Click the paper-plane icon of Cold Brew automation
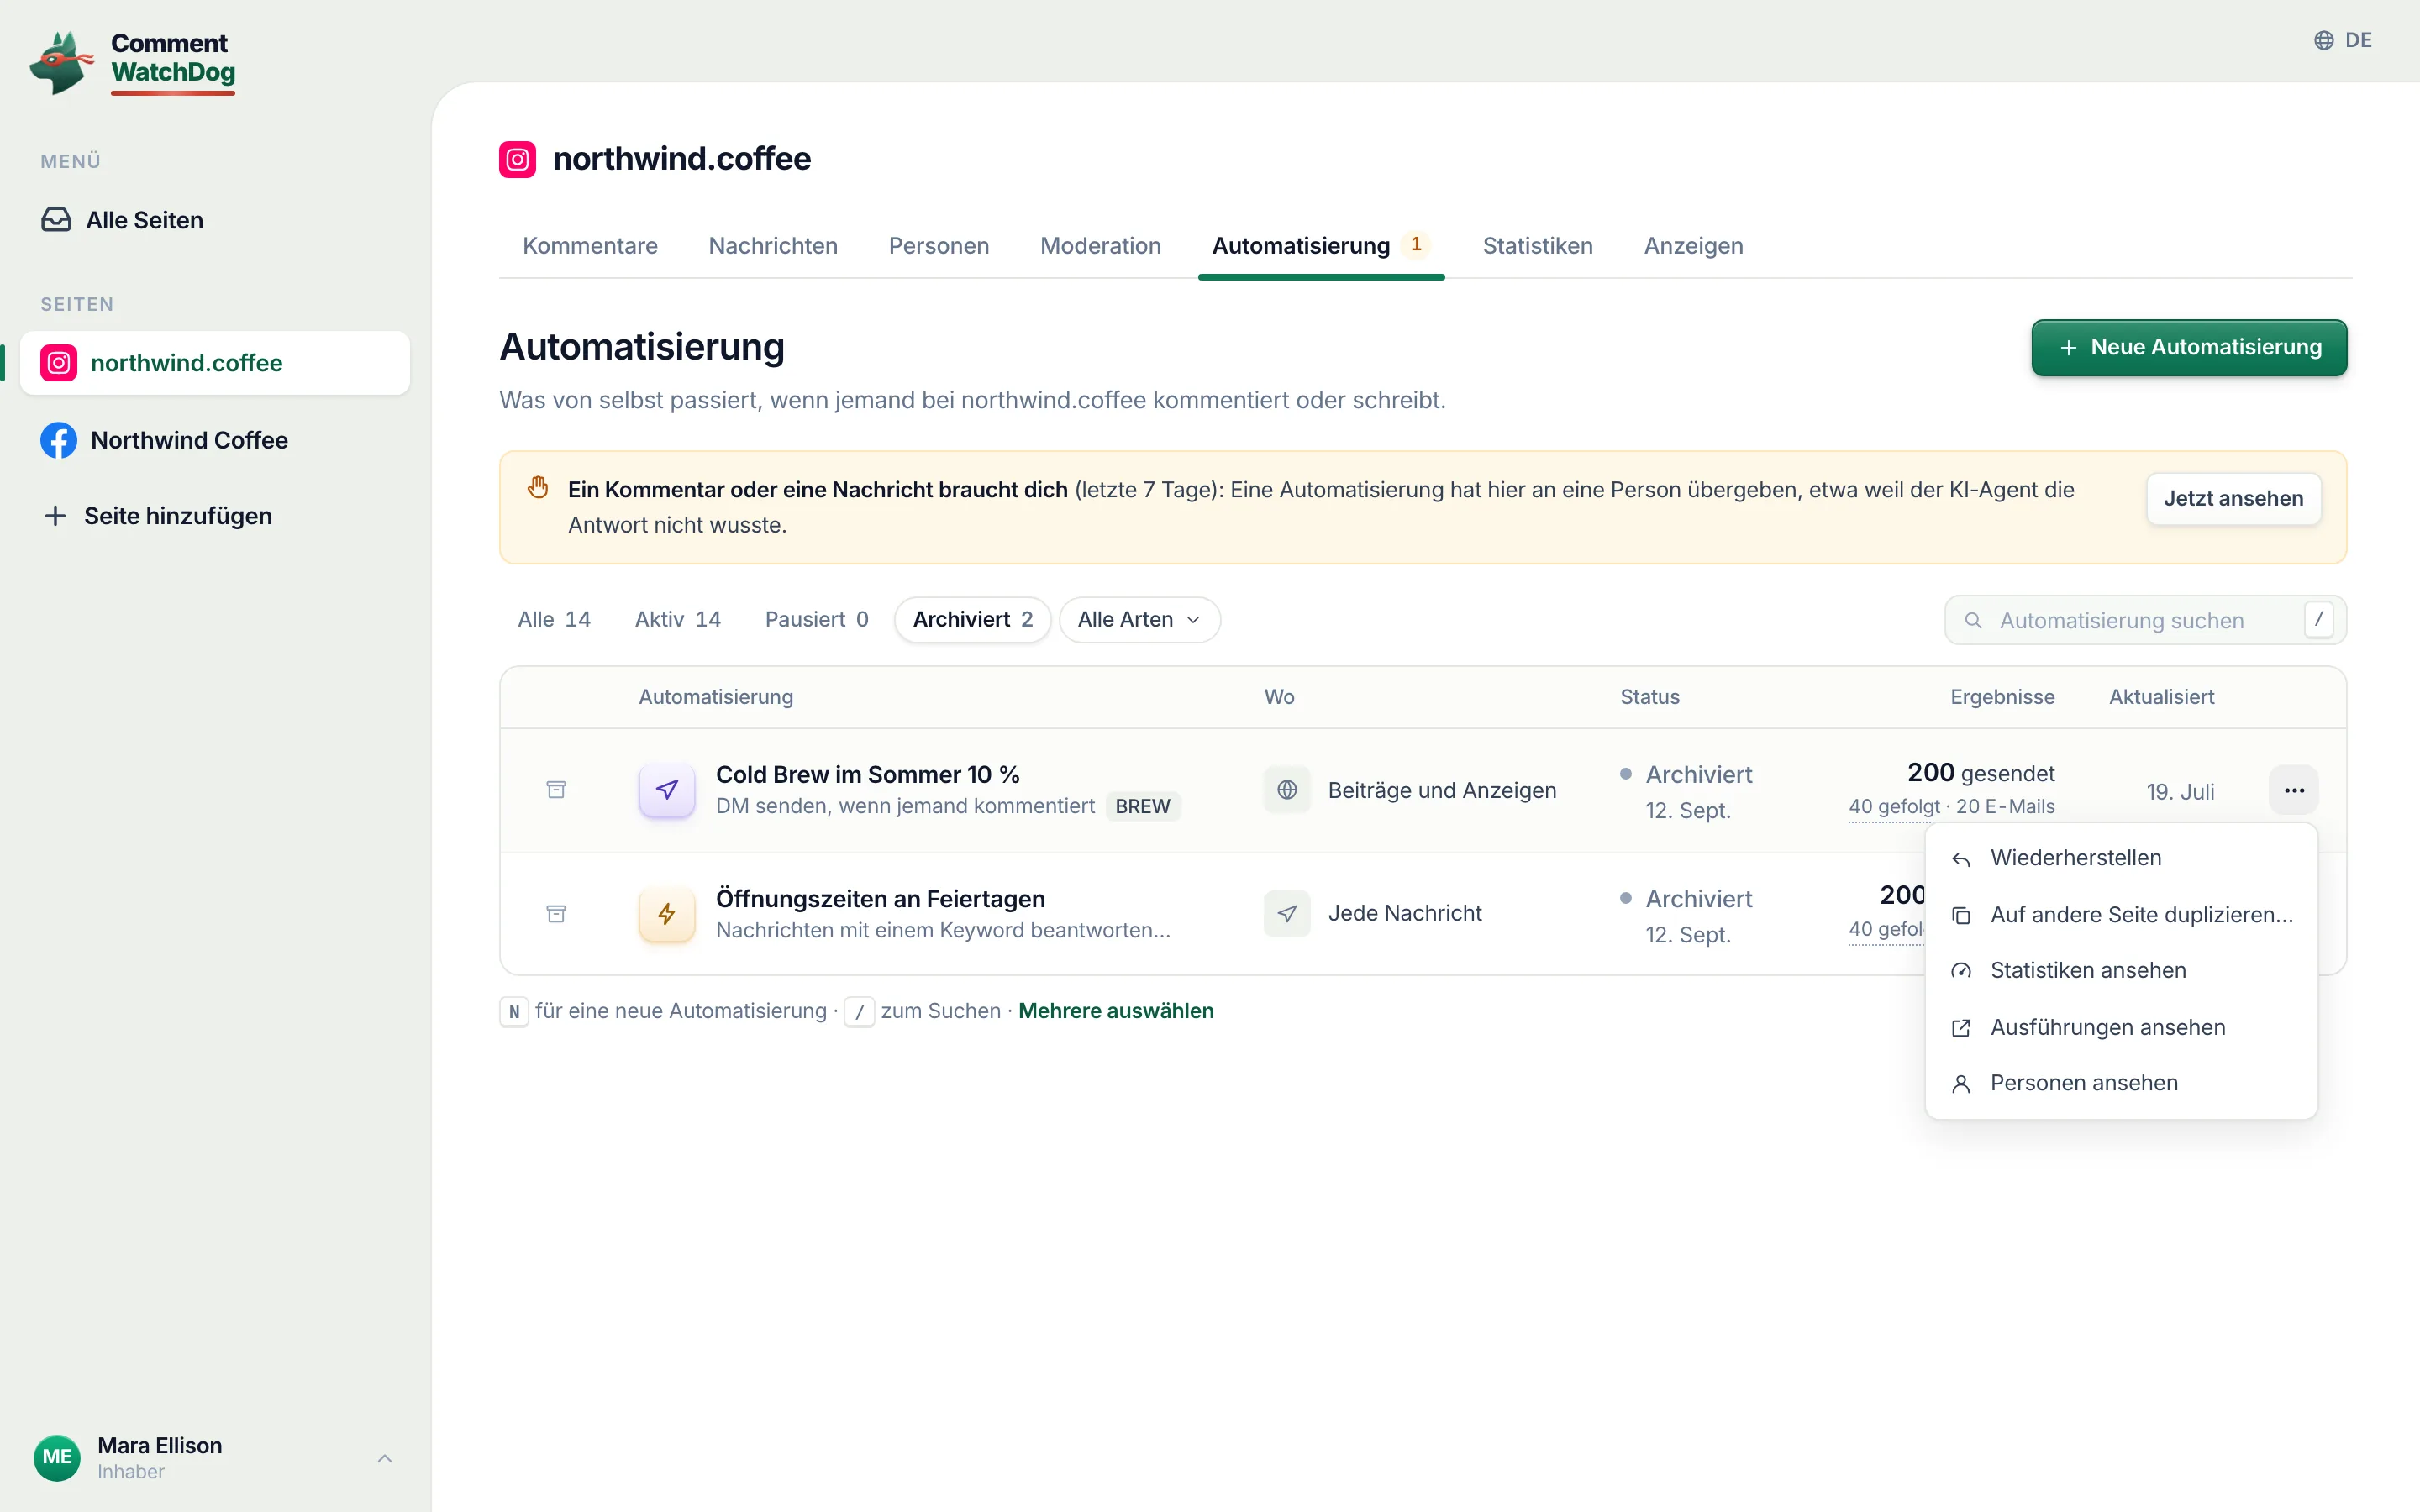 click(667, 789)
